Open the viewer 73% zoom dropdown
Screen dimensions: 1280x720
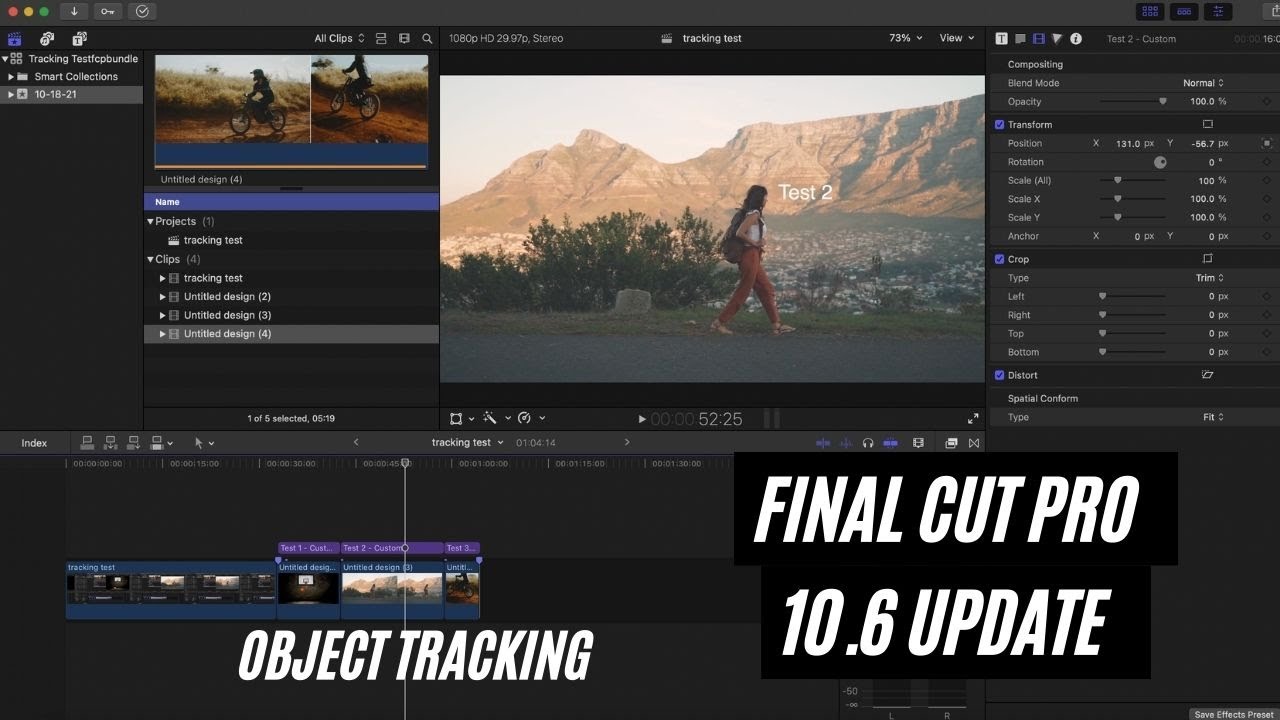point(905,38)
